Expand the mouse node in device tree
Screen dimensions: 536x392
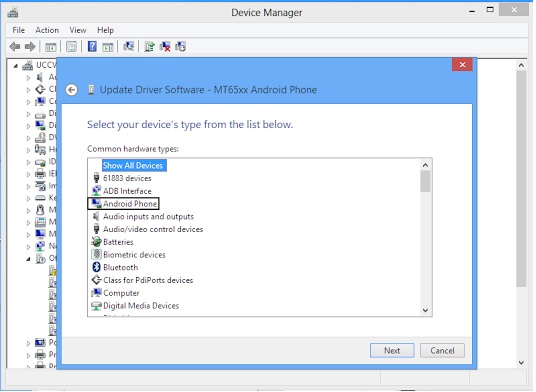[28, 211]
